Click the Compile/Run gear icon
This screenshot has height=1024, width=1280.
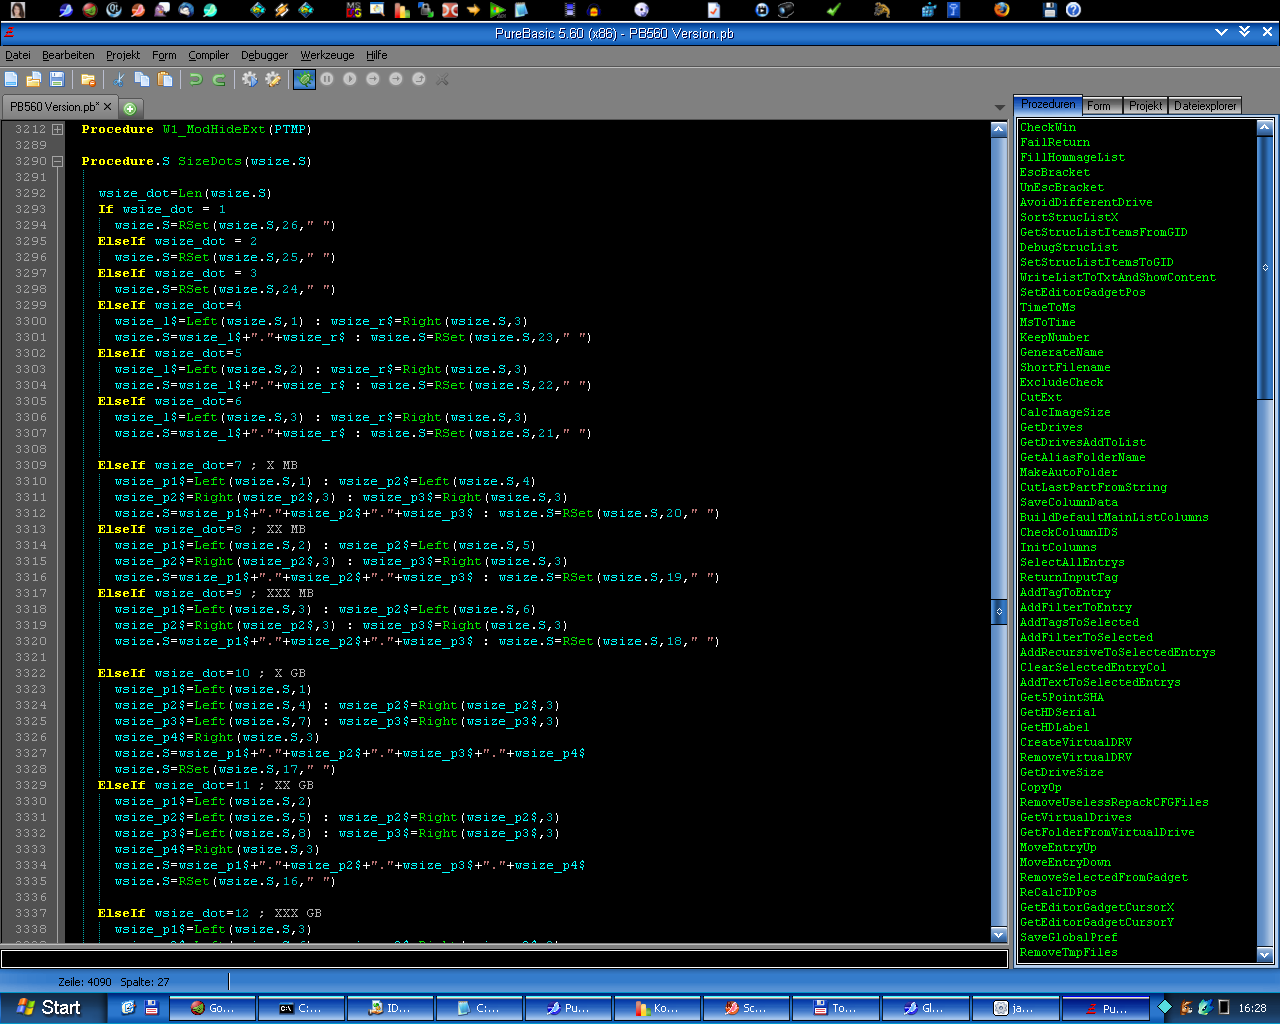click(x=250, y=79)
